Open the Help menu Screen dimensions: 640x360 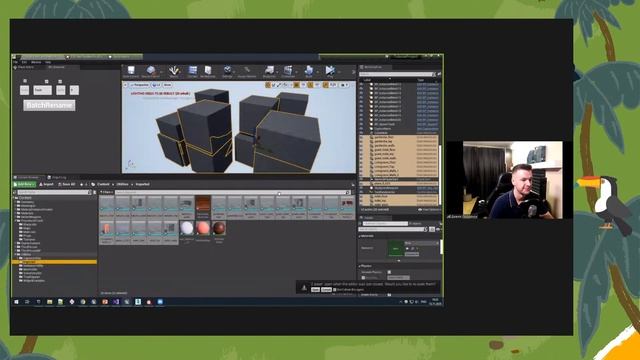pyautogui.click(x=48, y=62)
